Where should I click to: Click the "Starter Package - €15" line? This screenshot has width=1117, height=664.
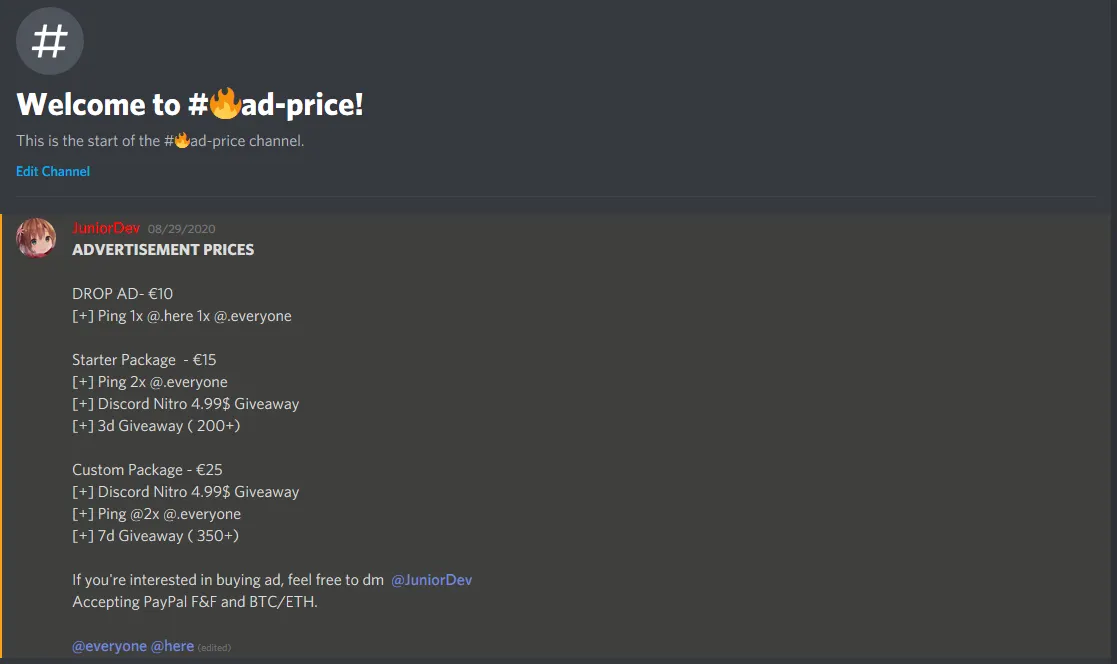click(144, 360)
